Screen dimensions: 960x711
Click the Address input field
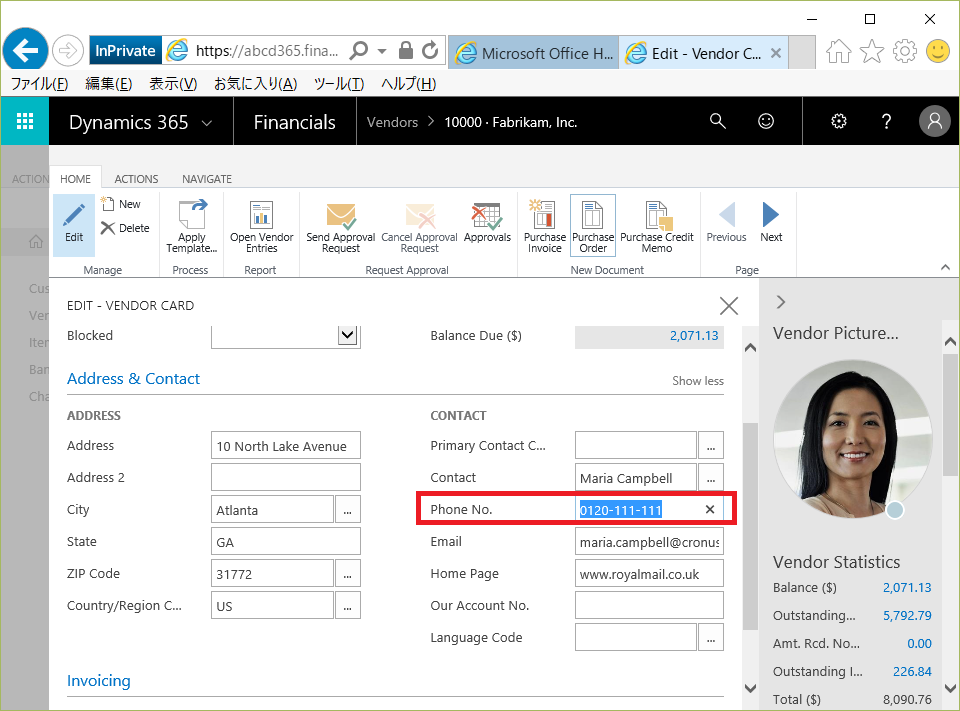tap(285, 446)
